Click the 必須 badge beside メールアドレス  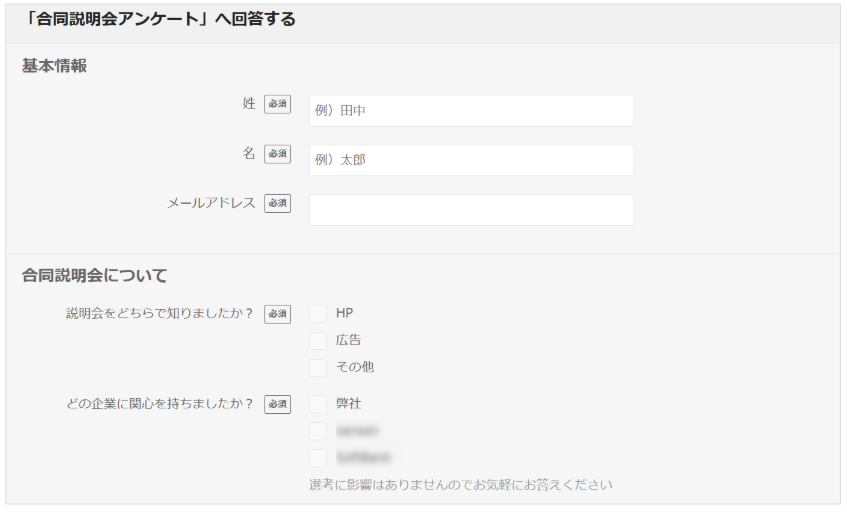click(277, 203)
